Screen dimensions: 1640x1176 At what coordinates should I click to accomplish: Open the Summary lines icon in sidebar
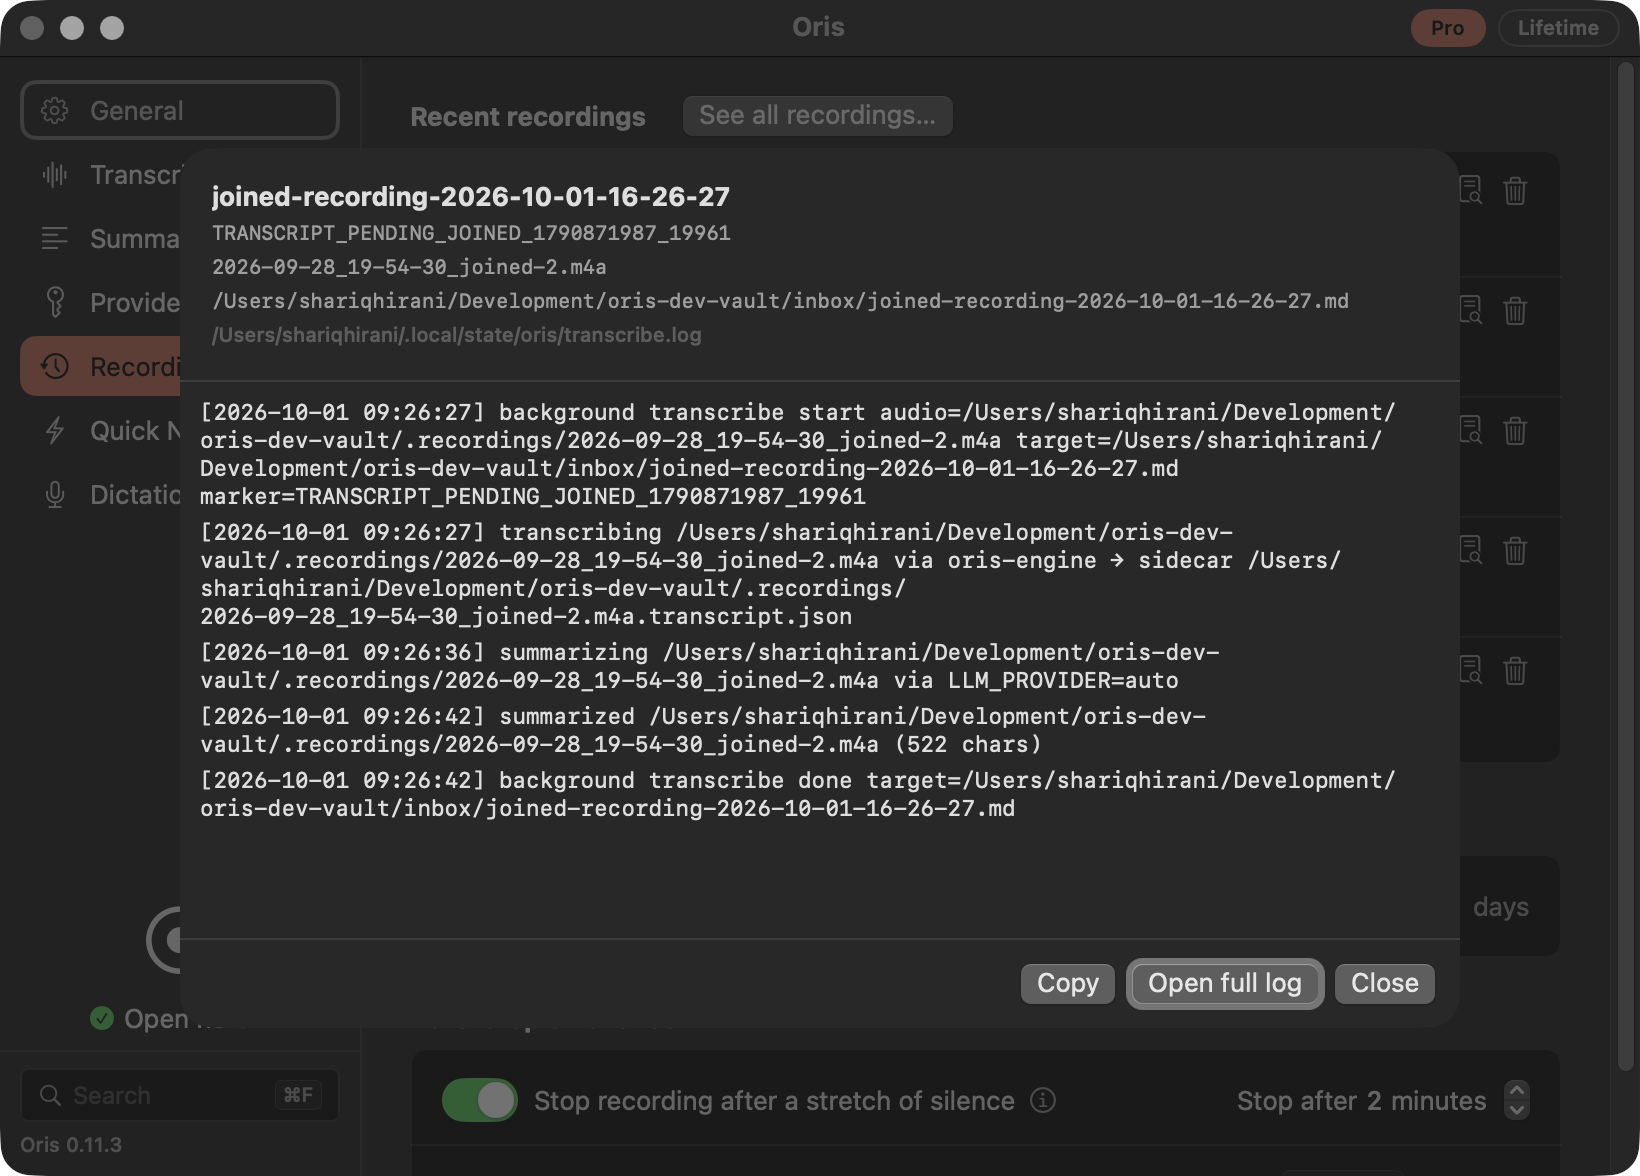[x=55, y=239]
